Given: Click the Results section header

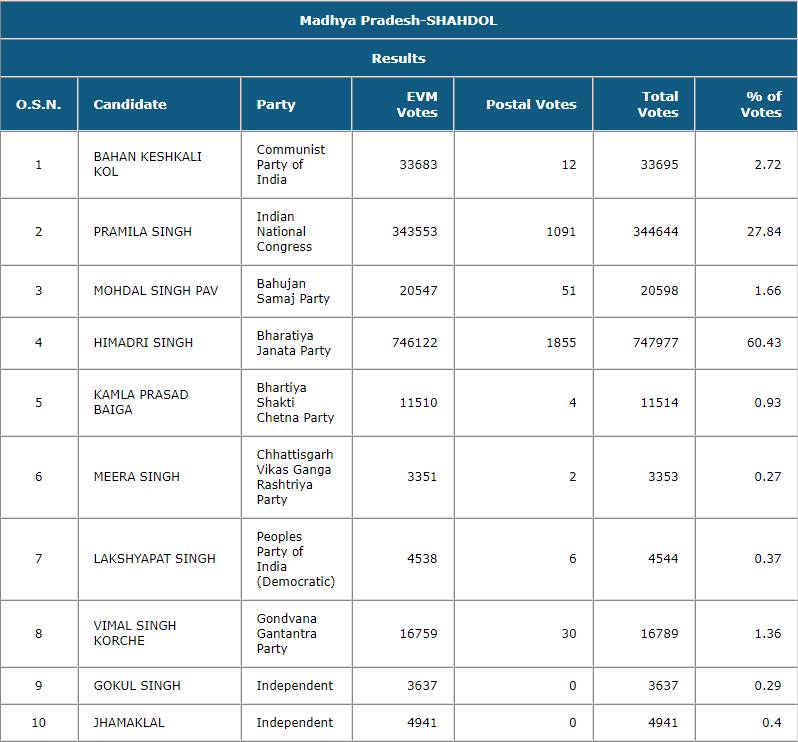Looking at the screenshot, I should [x=398, y=58].
